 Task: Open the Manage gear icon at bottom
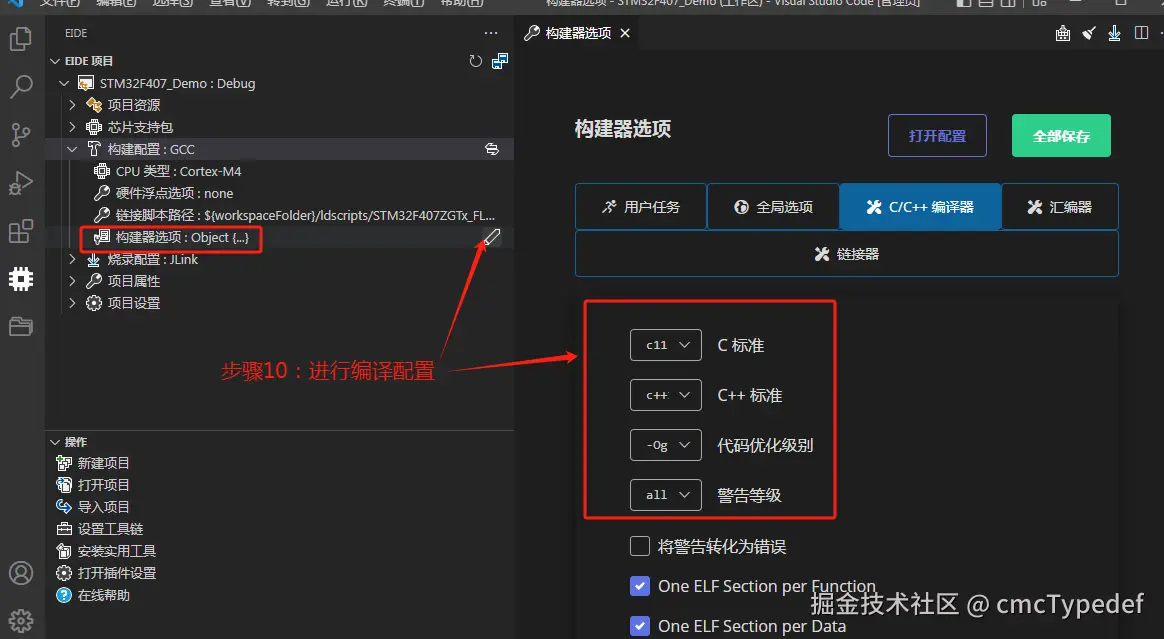[21, 620]
